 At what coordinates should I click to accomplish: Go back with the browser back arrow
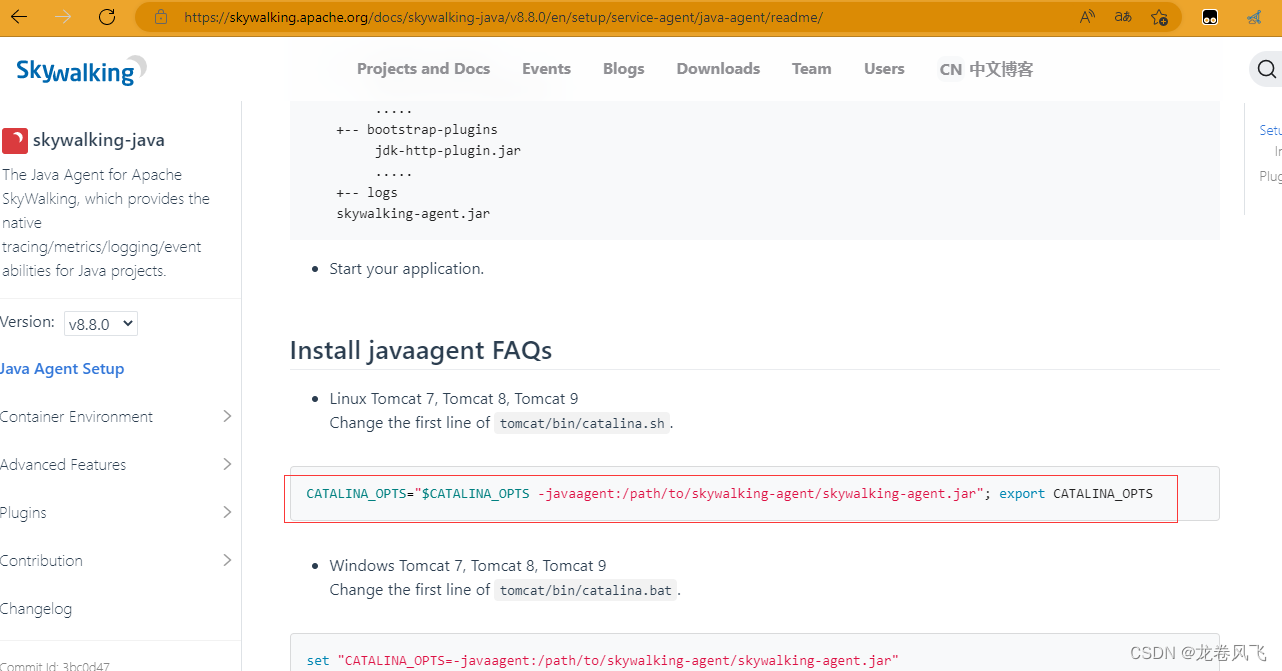(x=19, y=17)
